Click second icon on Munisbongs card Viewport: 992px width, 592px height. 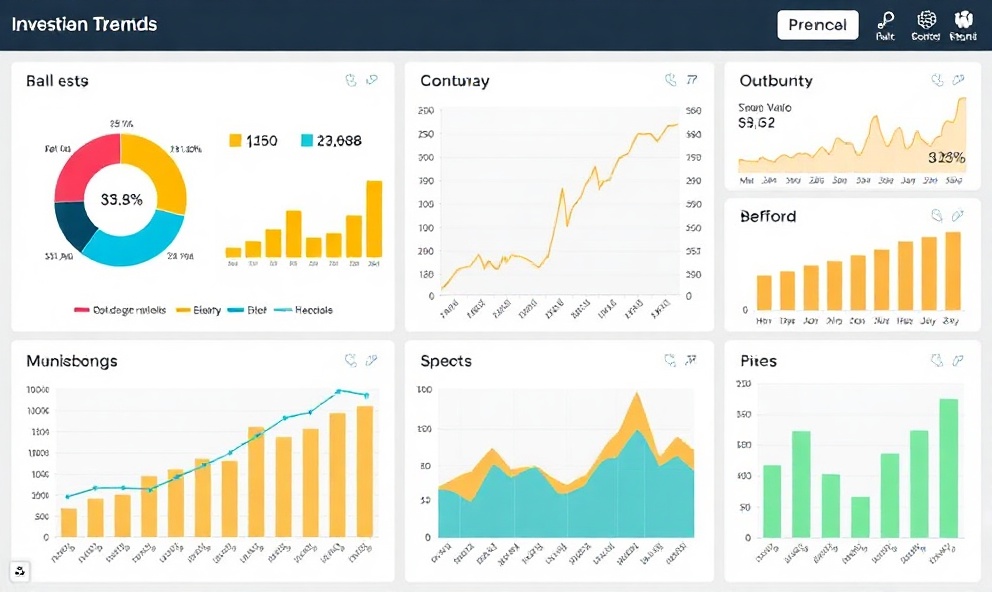point(371,361)
